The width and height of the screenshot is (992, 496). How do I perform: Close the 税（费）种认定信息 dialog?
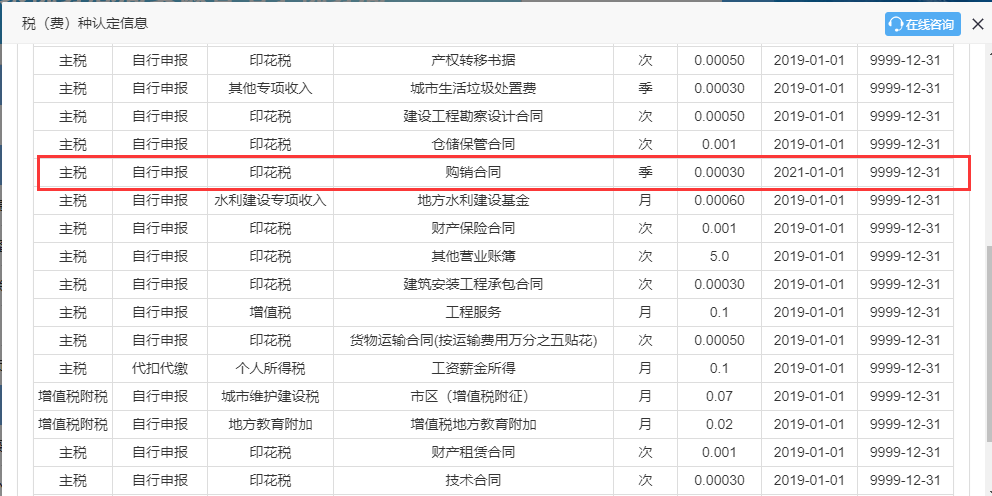click(976, 25)
